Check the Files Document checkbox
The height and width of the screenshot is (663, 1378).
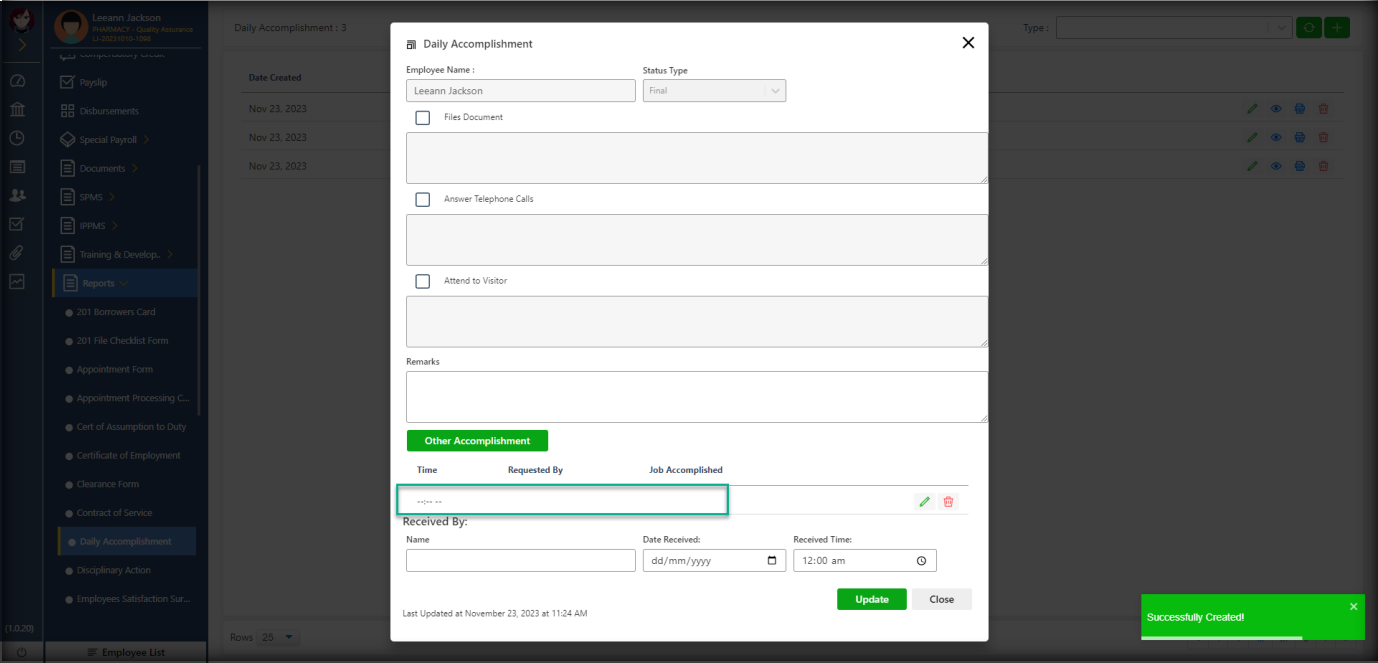point(423,117)
